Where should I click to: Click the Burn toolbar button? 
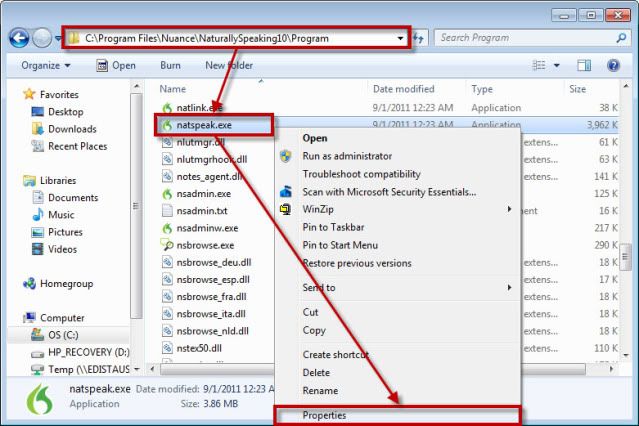170,65
